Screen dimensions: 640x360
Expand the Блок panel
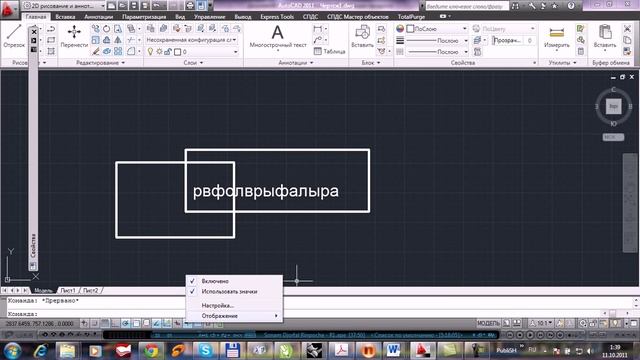(x=371, y=63)
